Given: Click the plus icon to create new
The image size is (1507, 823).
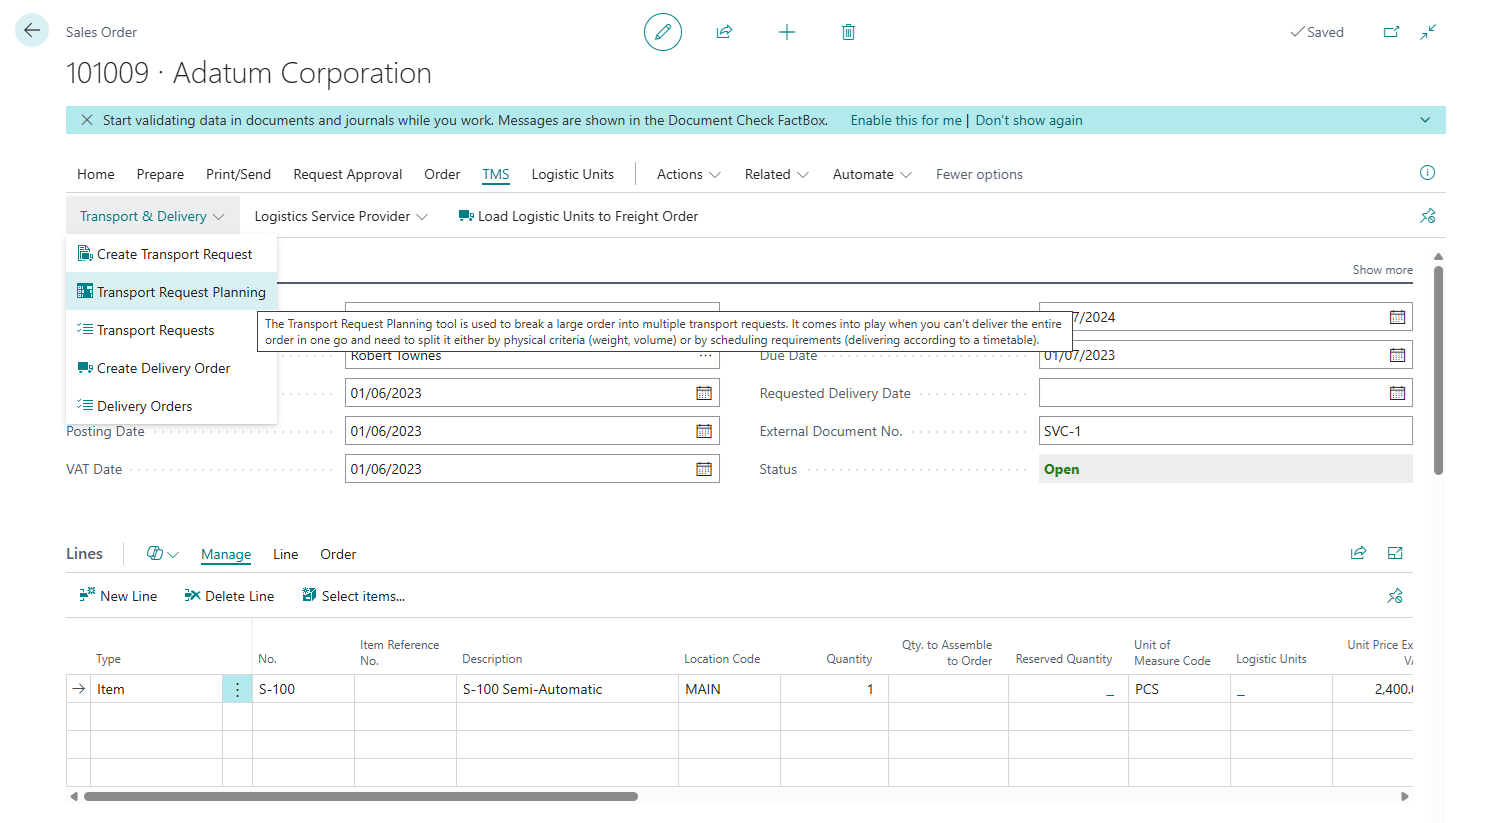Looking at the screenshot, I should tap(787, 32).
